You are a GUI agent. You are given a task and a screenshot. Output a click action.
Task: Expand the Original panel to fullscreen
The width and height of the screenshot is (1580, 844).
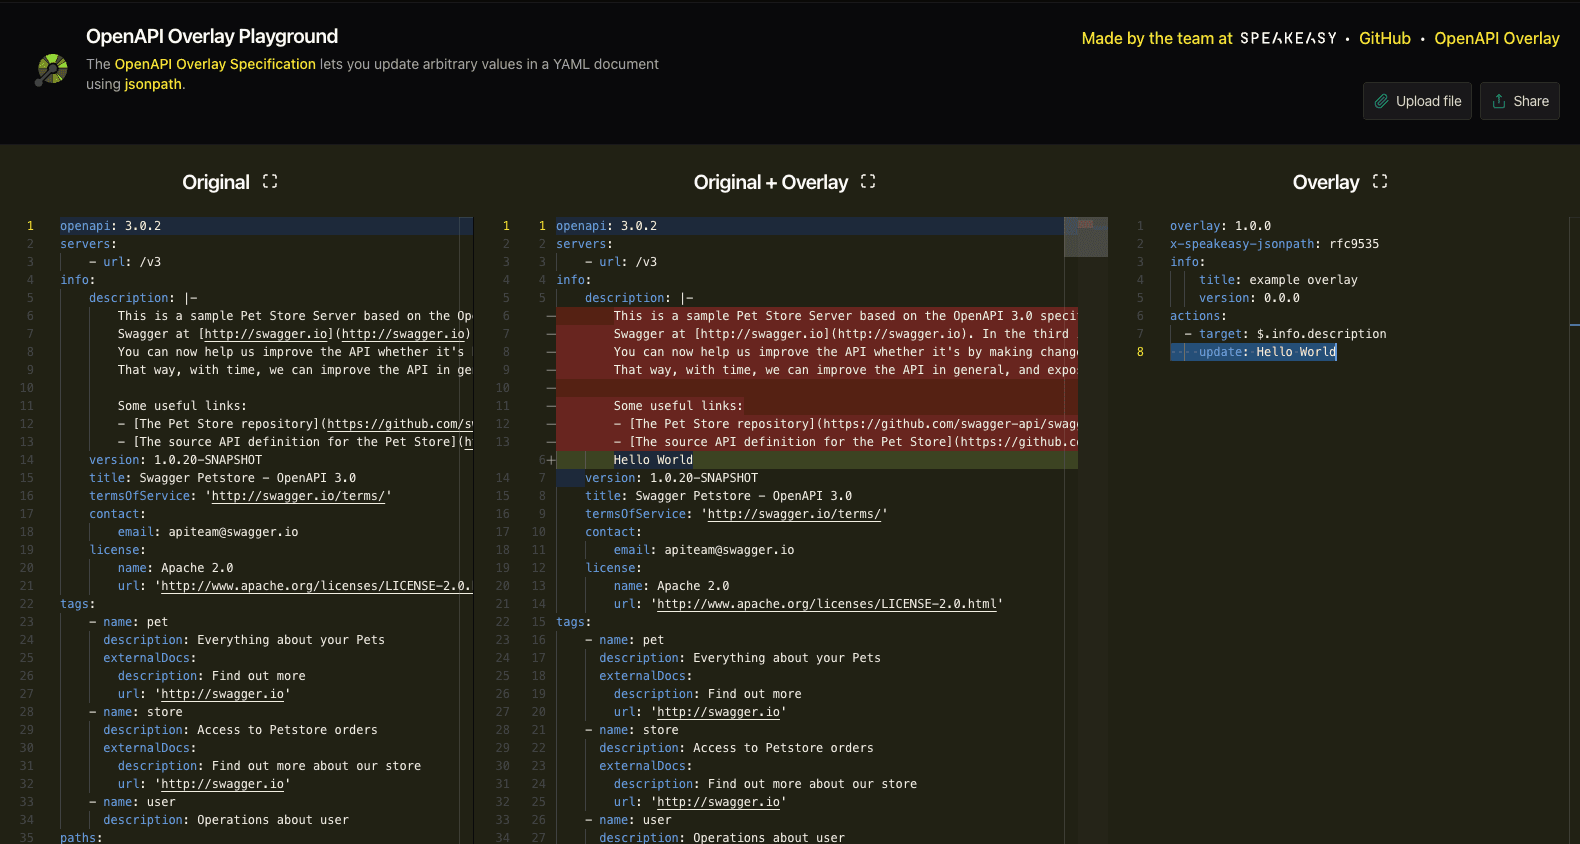click(x=270, y=181)
